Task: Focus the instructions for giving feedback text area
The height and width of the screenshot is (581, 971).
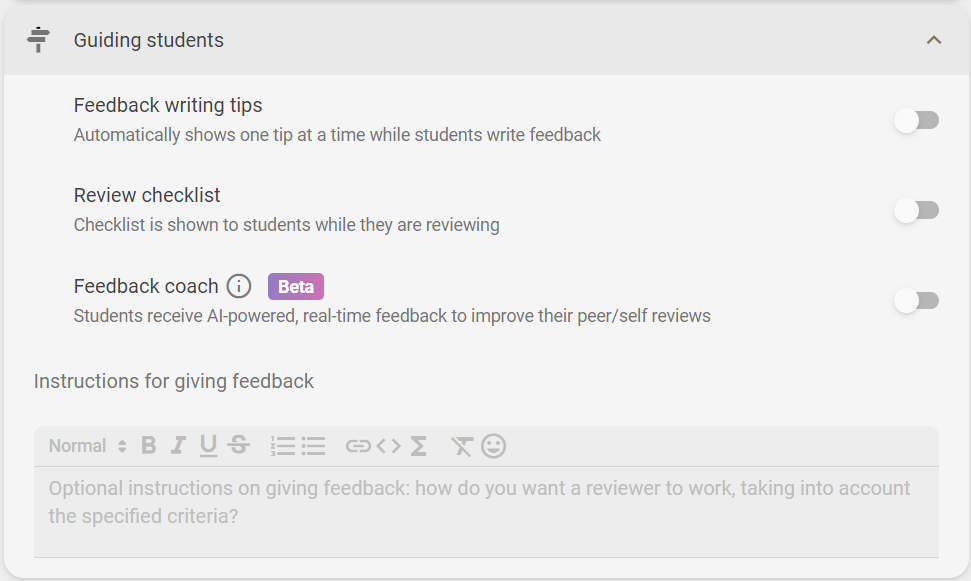Action: 486,512
